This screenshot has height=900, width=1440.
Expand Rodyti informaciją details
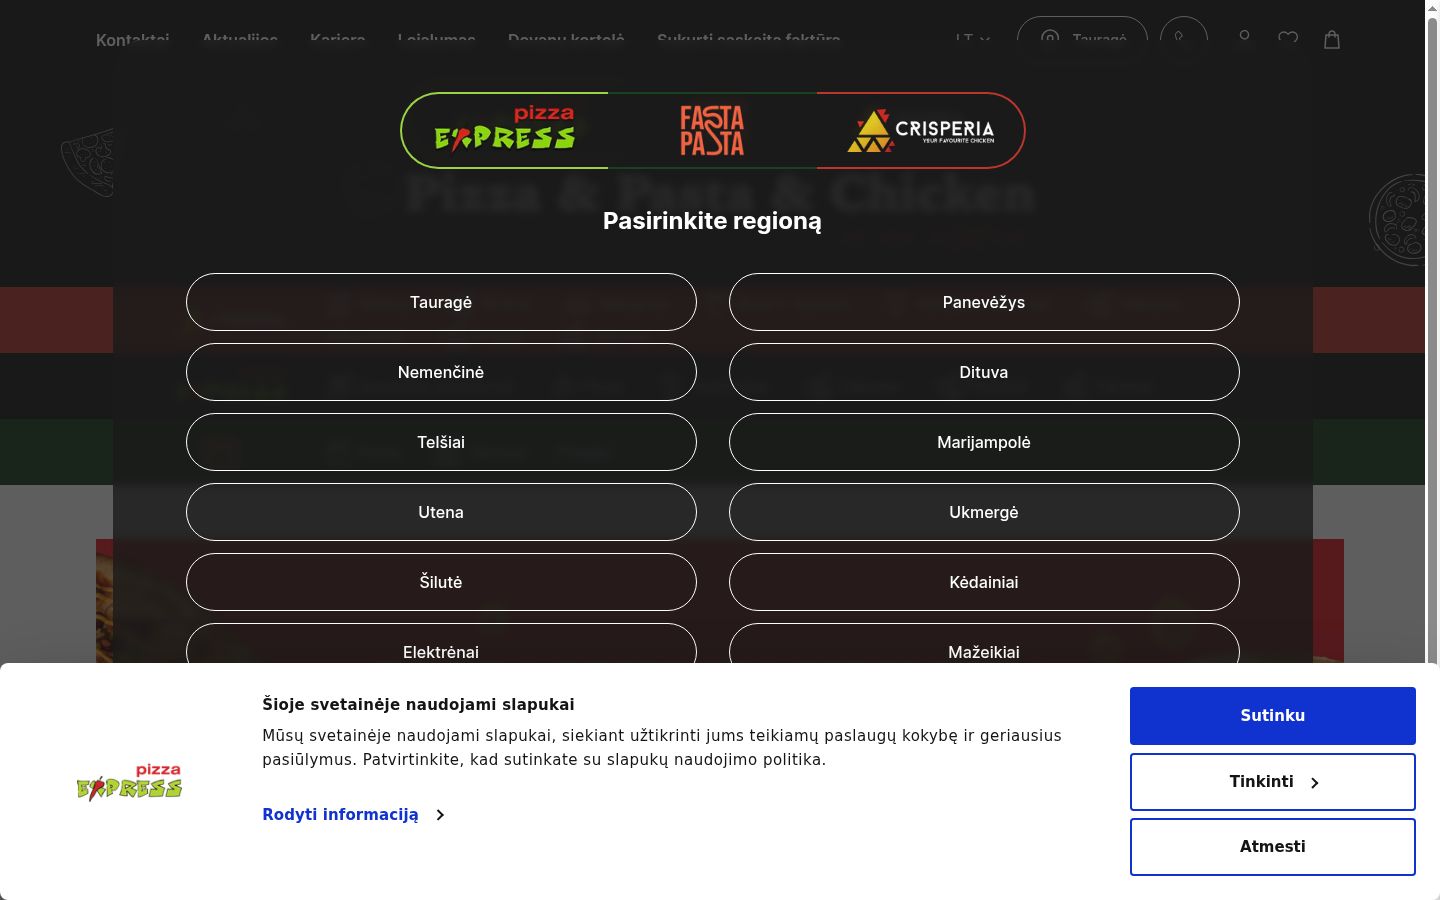[x=353, y=815]
